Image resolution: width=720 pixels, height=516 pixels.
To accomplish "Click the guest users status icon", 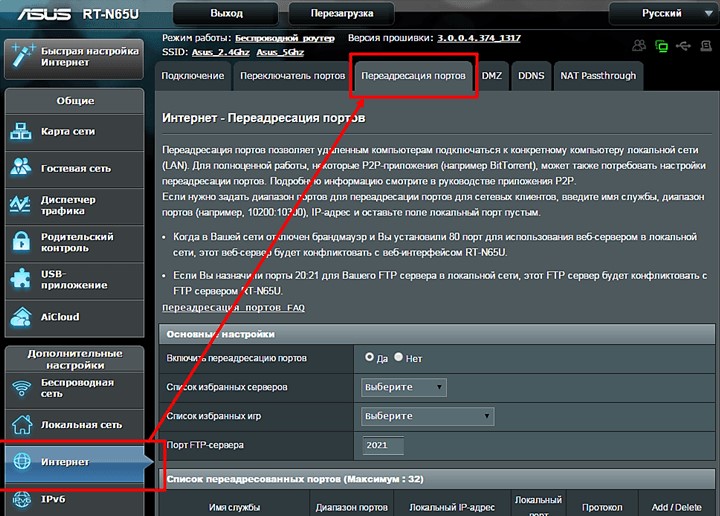I will tap(639, 45).
